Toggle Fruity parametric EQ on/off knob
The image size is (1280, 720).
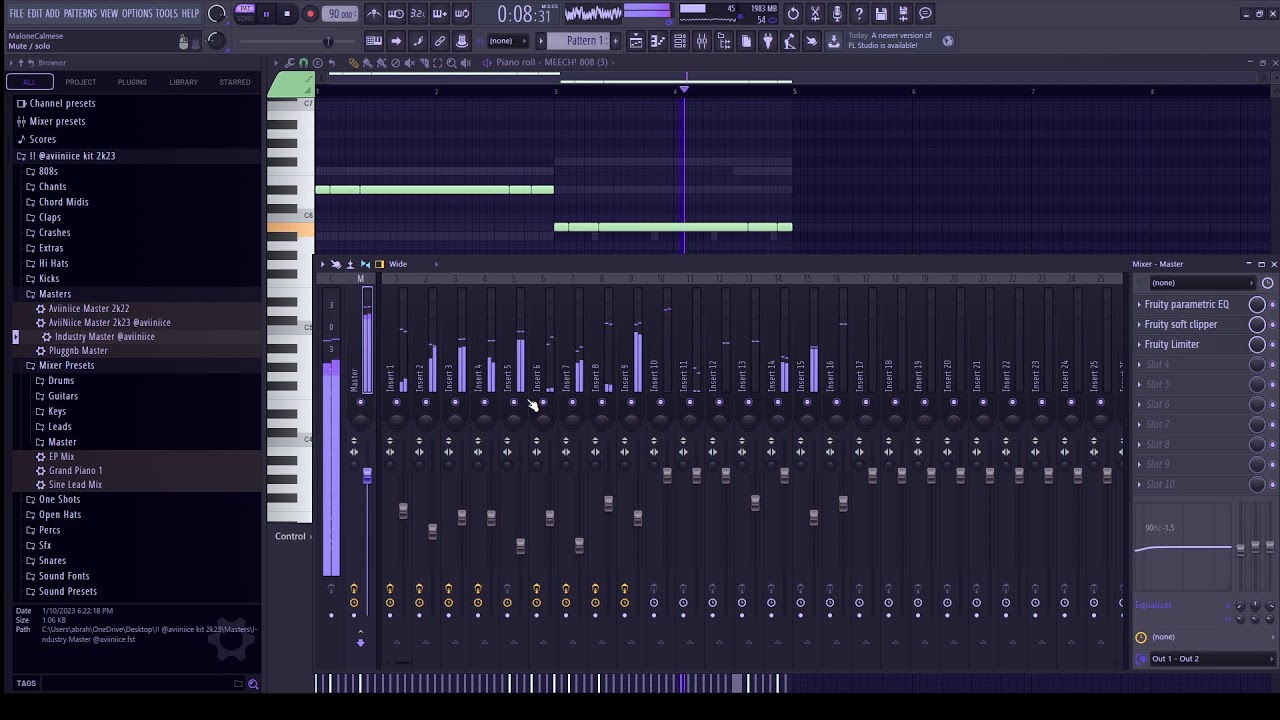click(1257, 304)
